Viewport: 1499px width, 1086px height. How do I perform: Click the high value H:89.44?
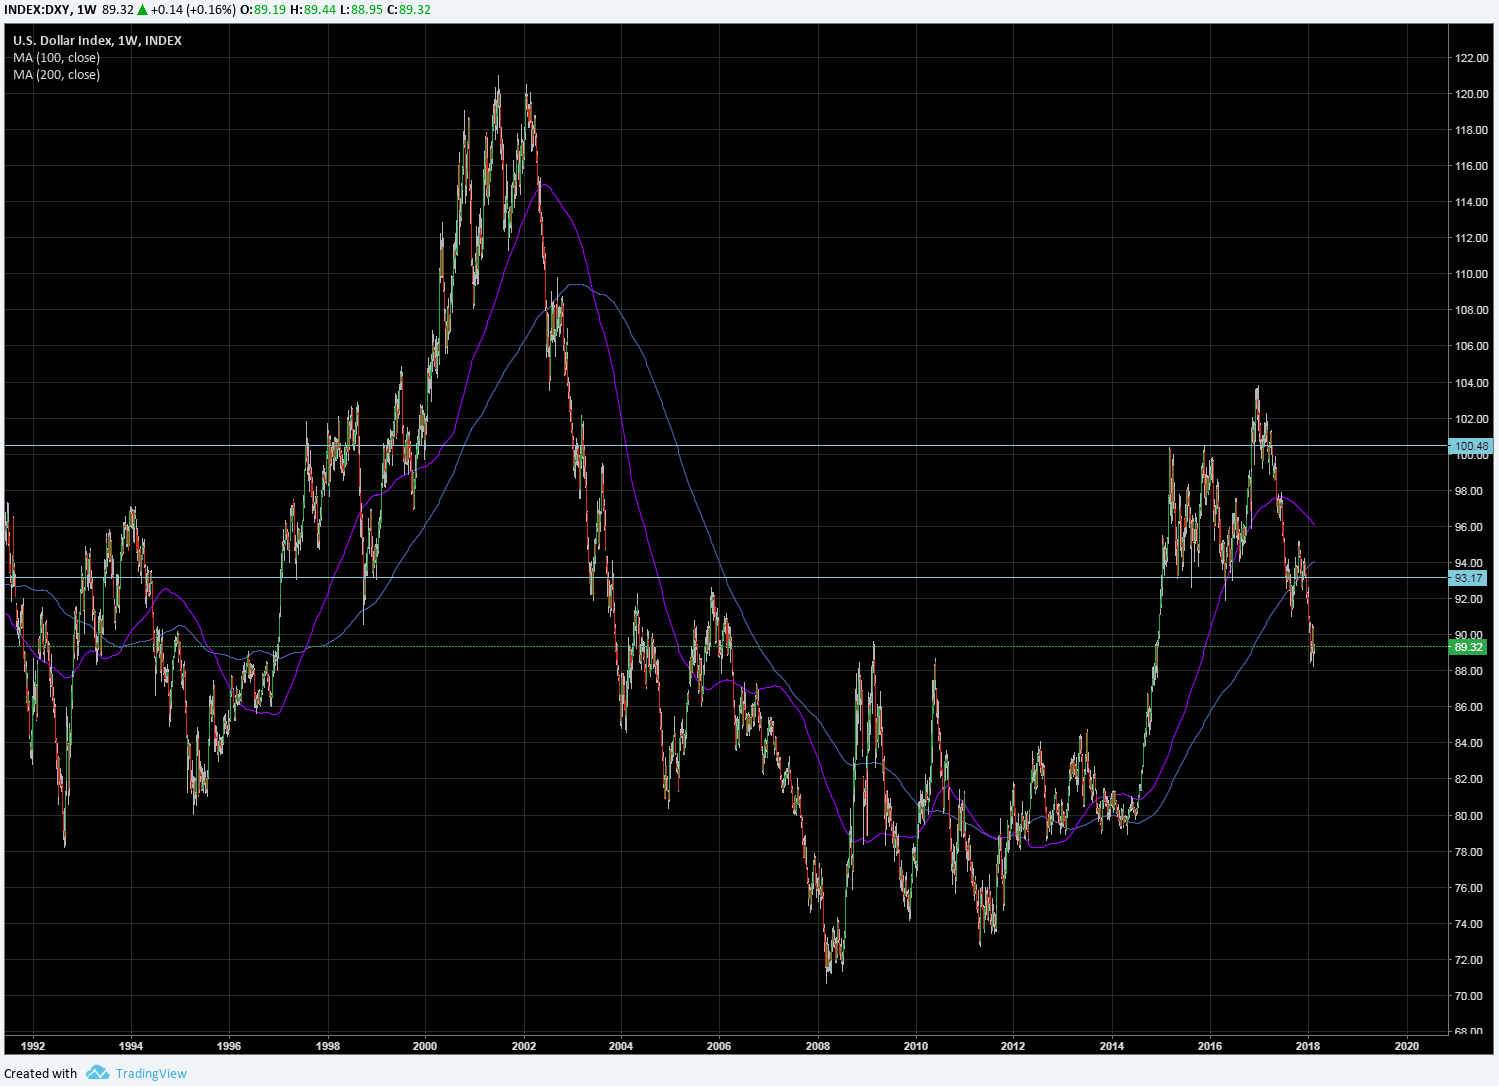[x=313, y=10]
